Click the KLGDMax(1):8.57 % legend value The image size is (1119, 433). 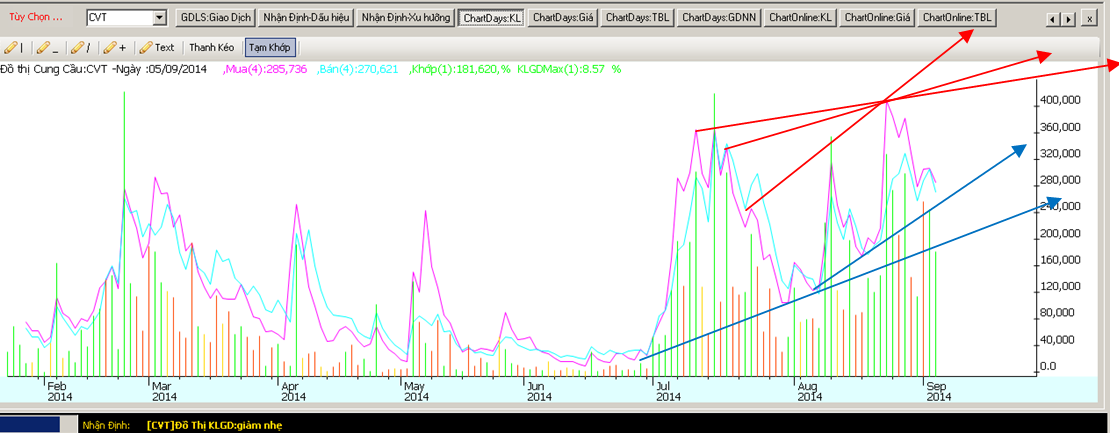pos(569,69)
